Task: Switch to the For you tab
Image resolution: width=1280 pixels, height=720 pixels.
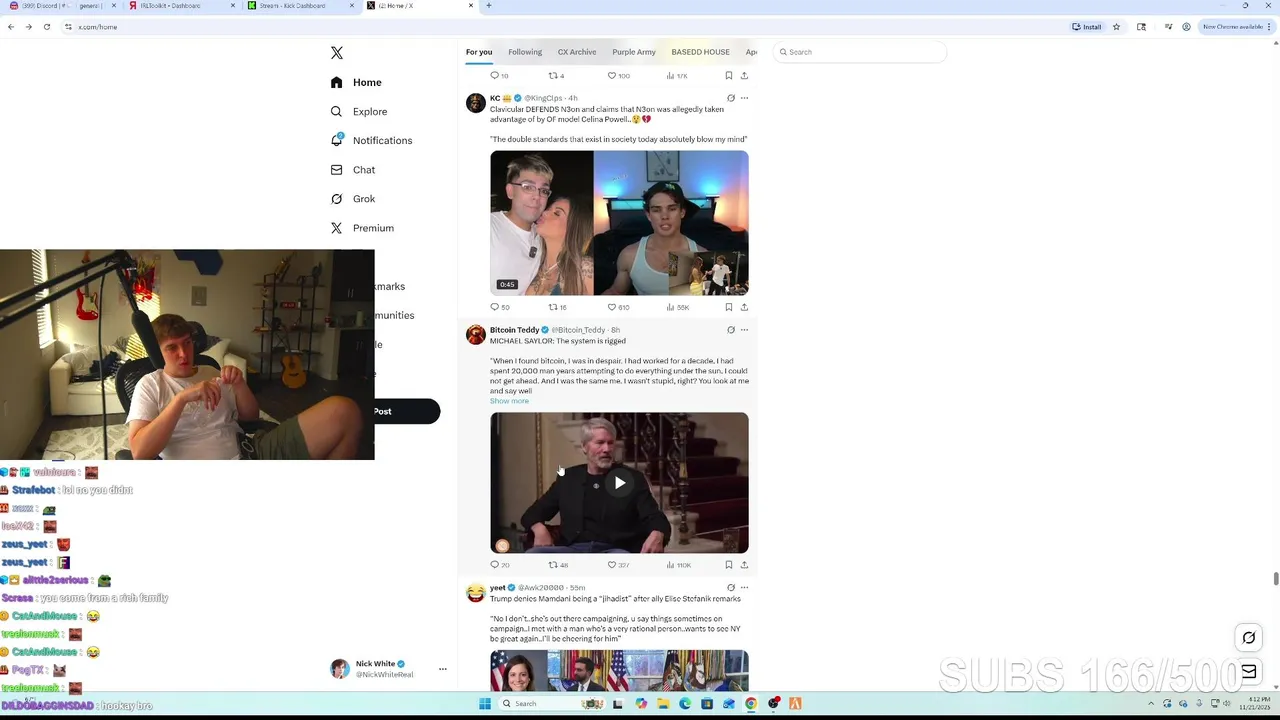Action: tap(479, 52)
